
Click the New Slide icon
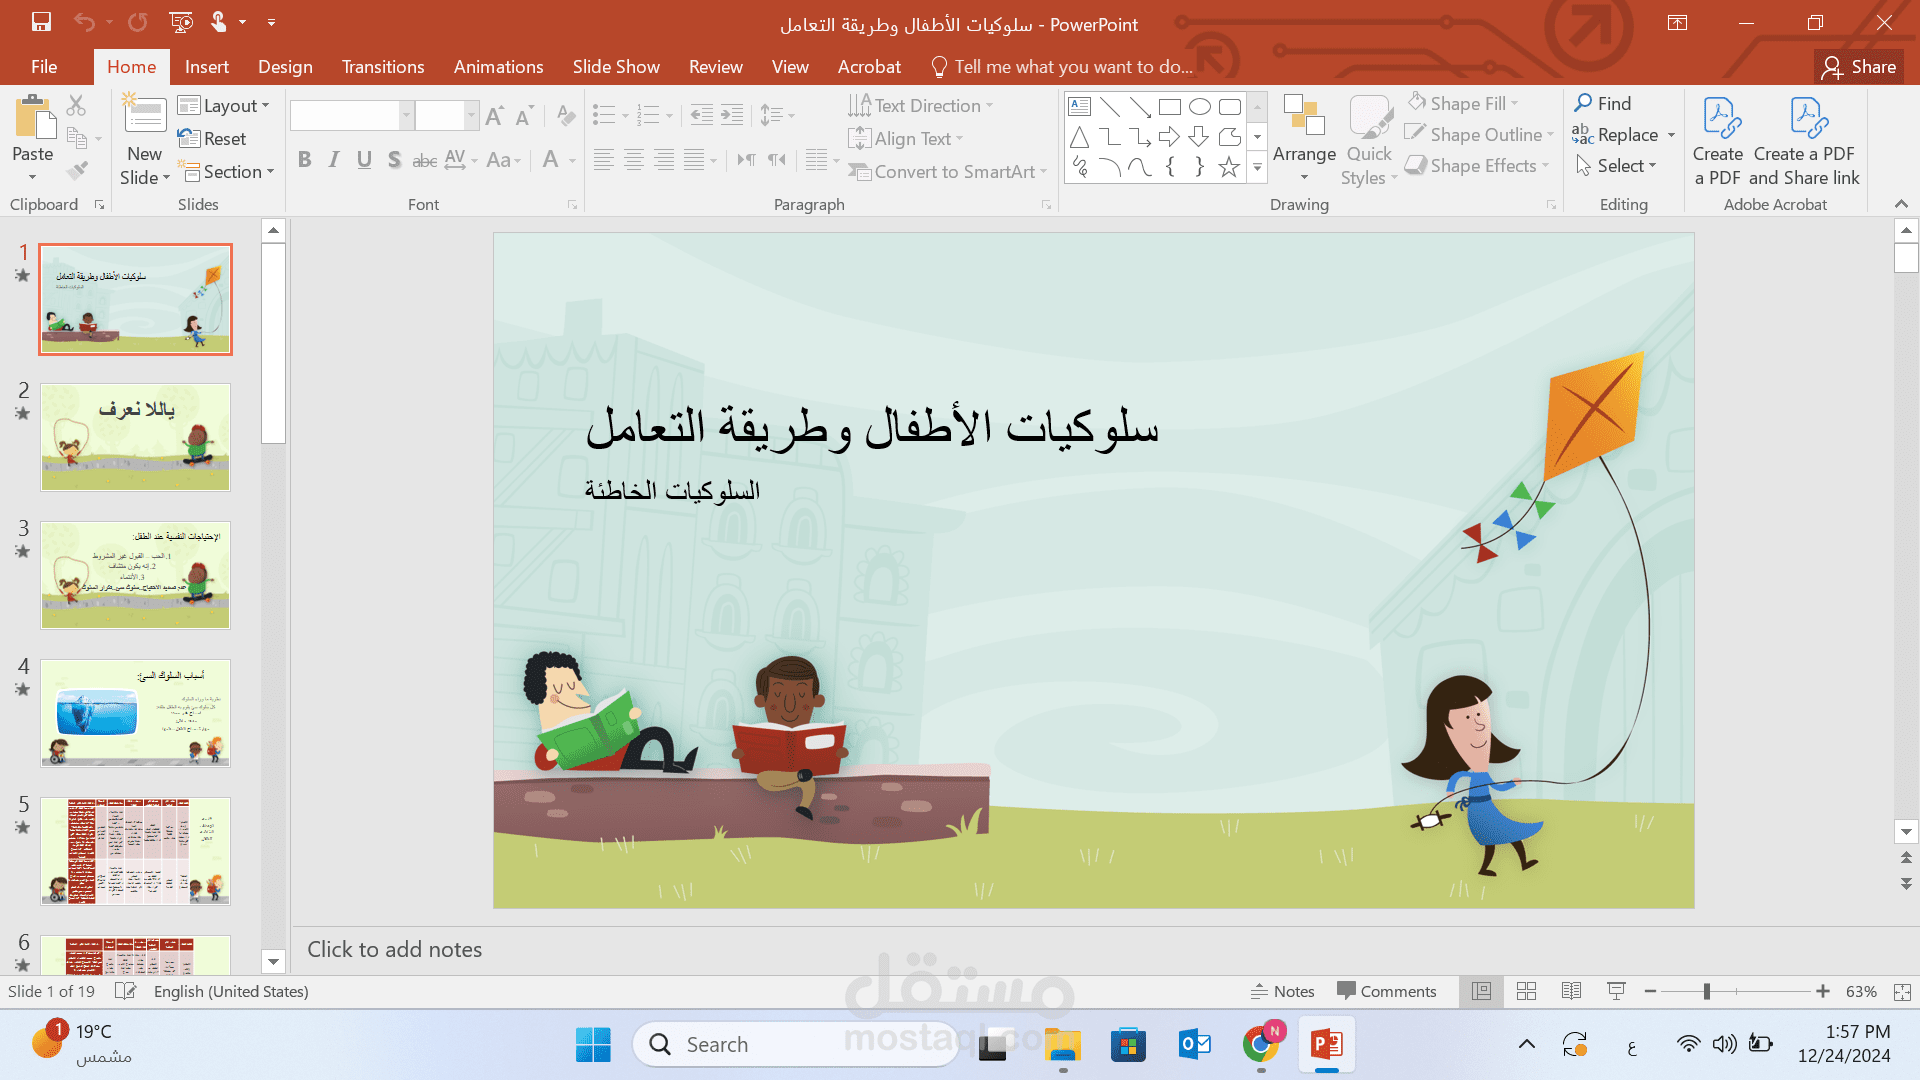145,117
